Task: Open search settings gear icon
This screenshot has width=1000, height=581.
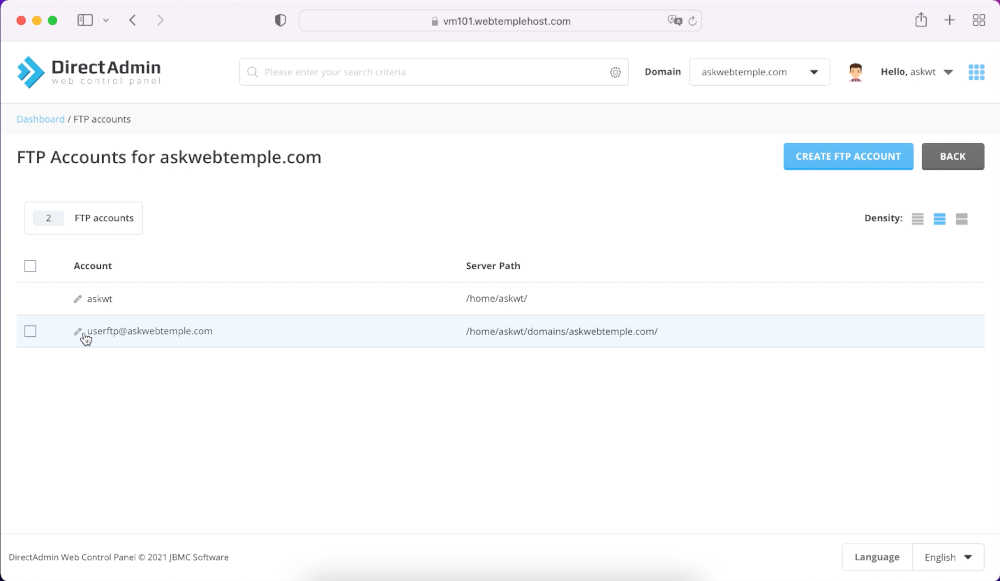Action: 615,72
